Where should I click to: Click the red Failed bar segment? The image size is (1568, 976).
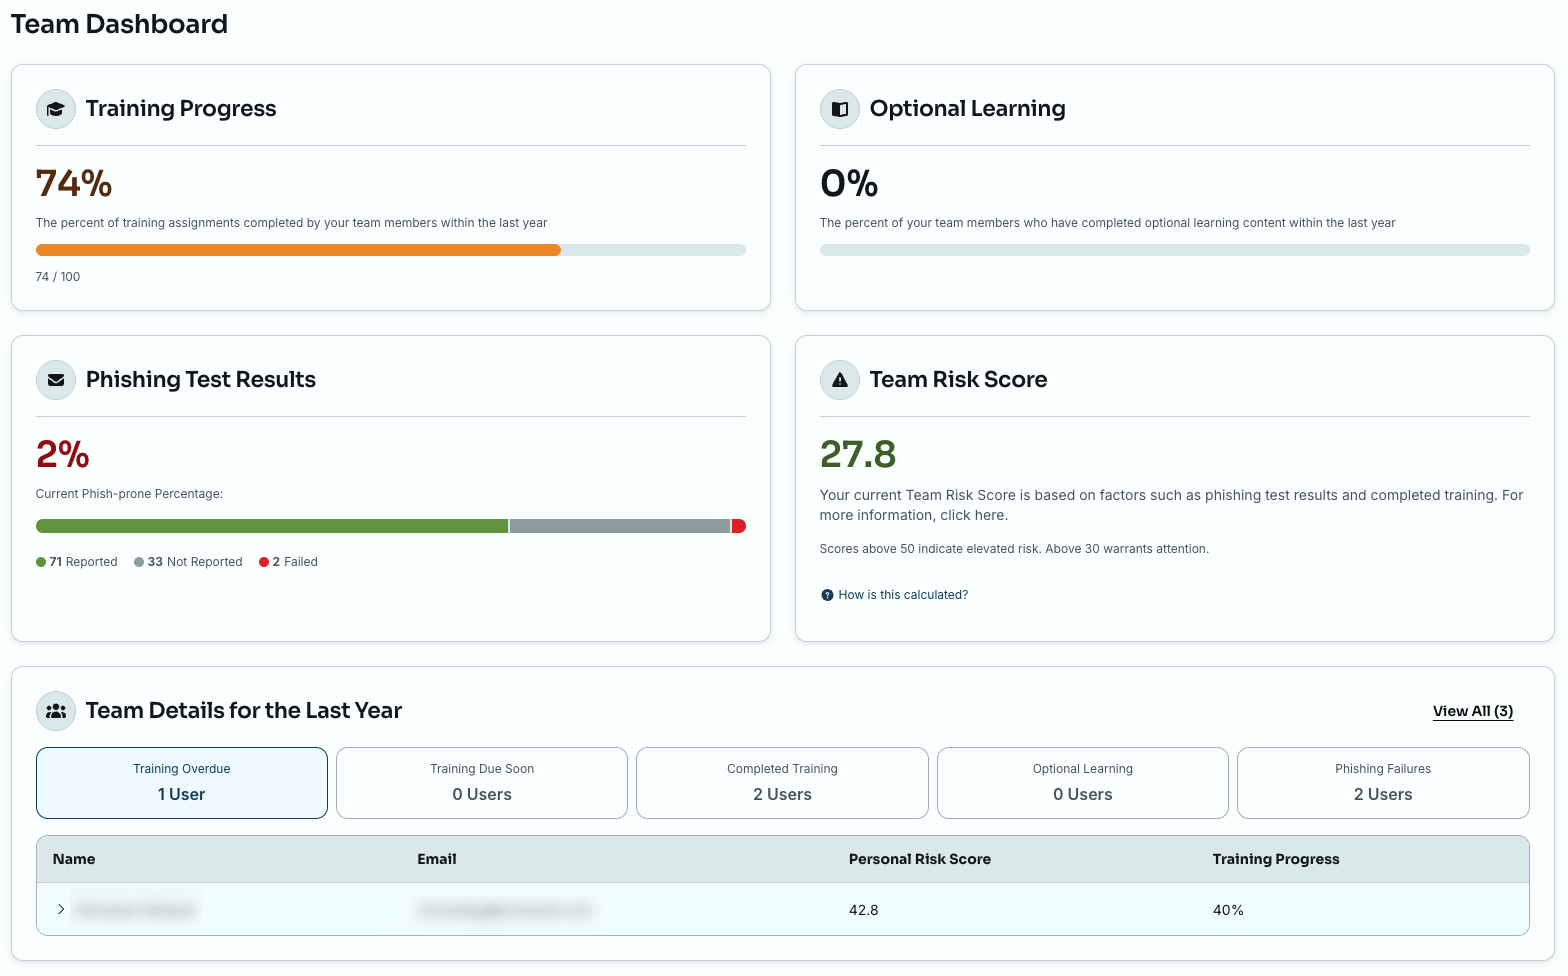click(739, 526)
